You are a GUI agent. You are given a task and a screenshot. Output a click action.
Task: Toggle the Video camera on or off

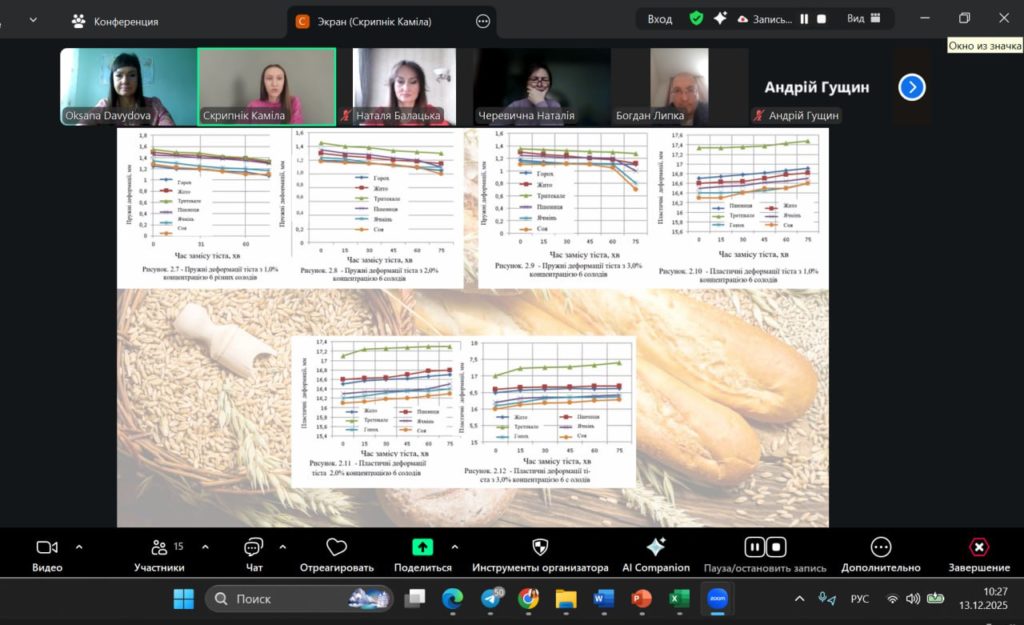(47, 548)
